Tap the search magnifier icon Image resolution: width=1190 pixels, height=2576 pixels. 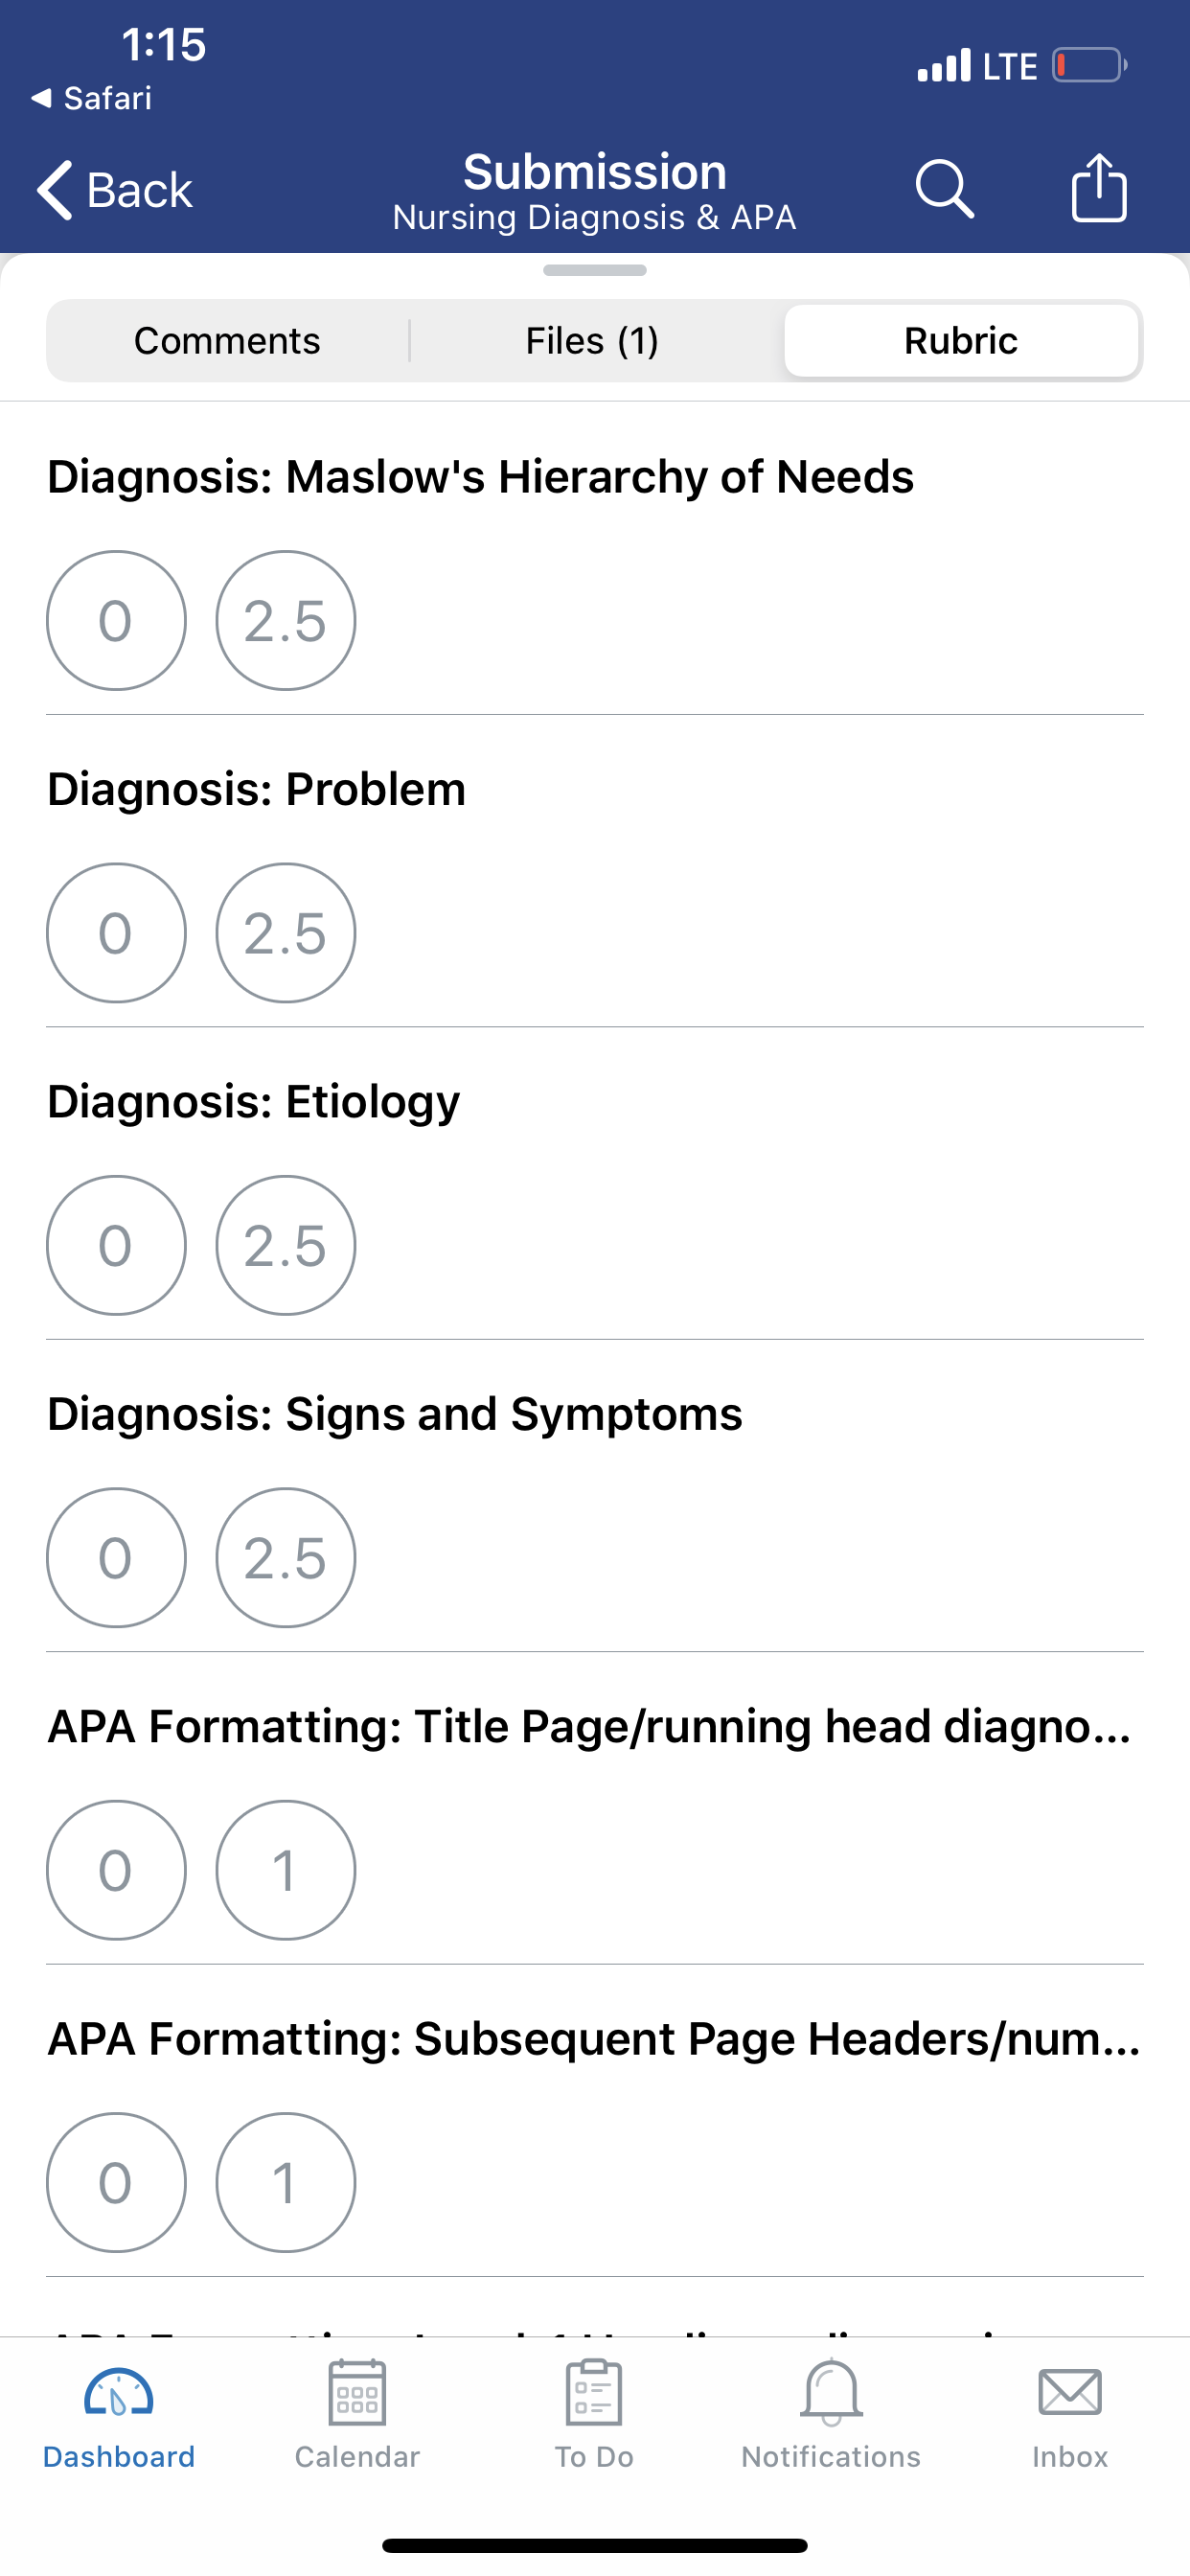[944, 188]
